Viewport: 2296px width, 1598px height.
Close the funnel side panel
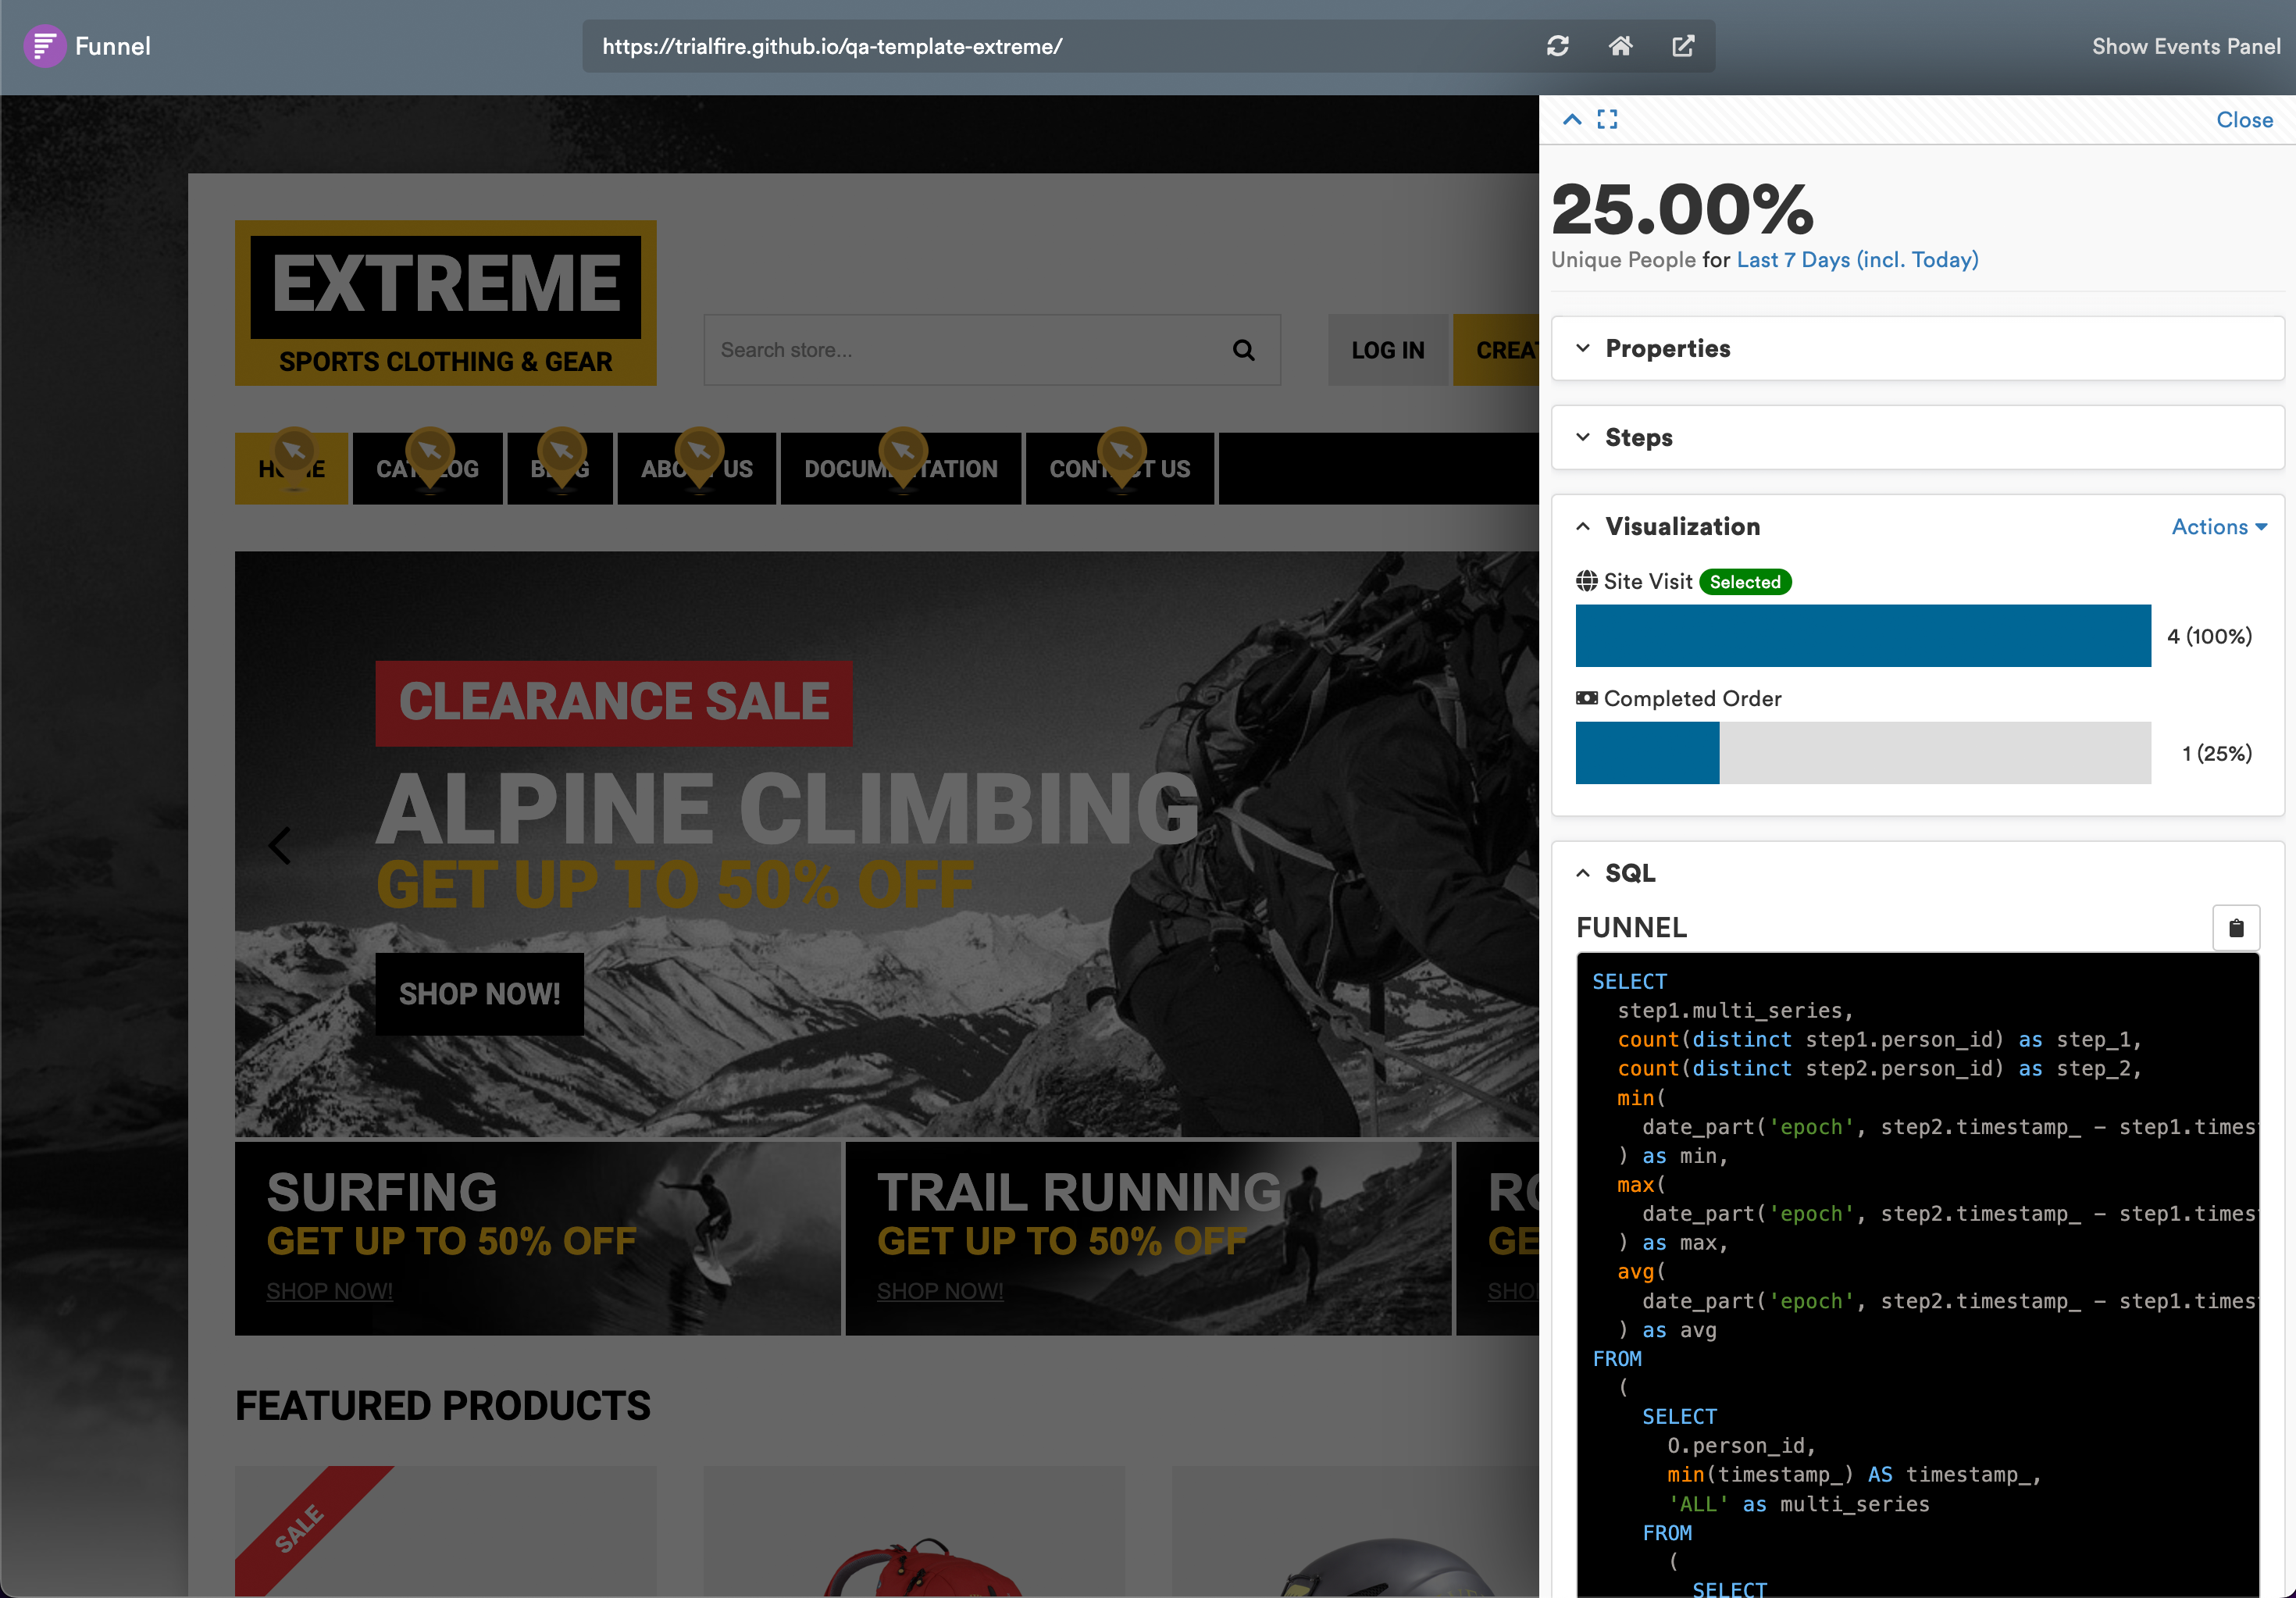pos(2244,120)
